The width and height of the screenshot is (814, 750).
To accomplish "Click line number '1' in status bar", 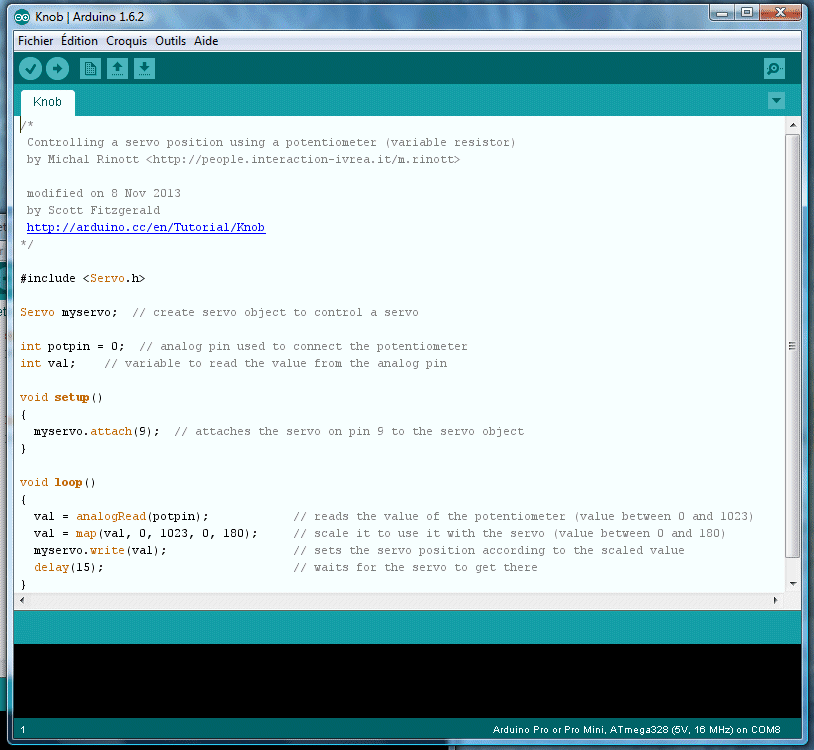I will click(23, 730).
